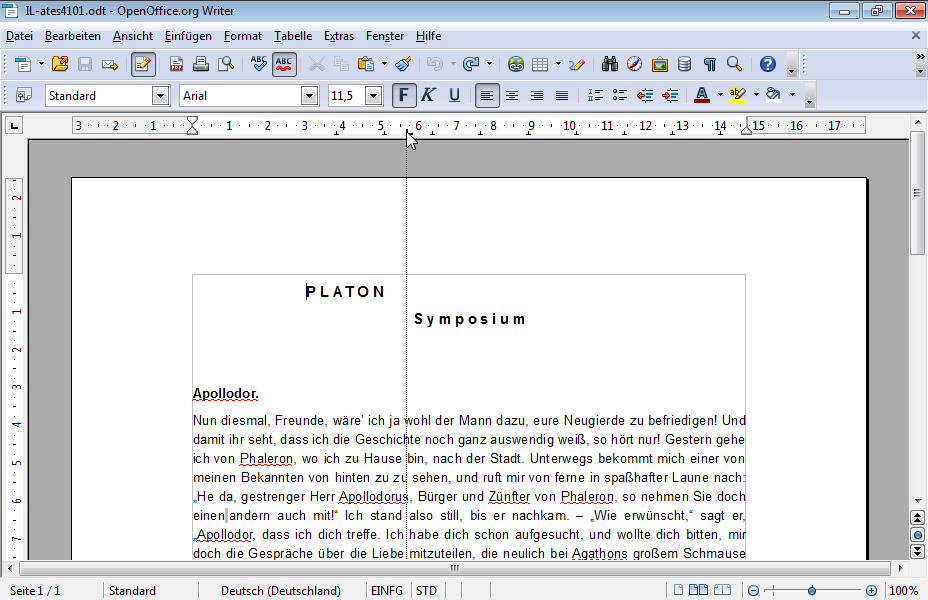Image resolution: width=928 pixels, height=600 pixels.
Task: Expand the font size 11,5 dropdown
Action: pos(373,96)
